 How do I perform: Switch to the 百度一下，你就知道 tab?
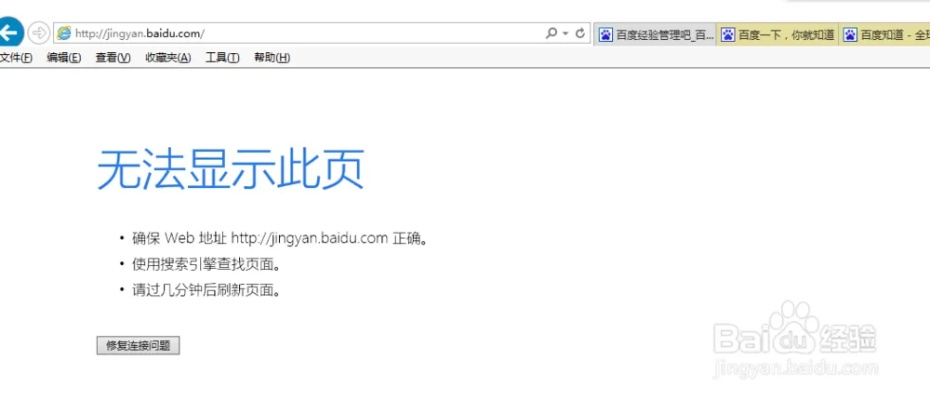(x=778, y=35)
